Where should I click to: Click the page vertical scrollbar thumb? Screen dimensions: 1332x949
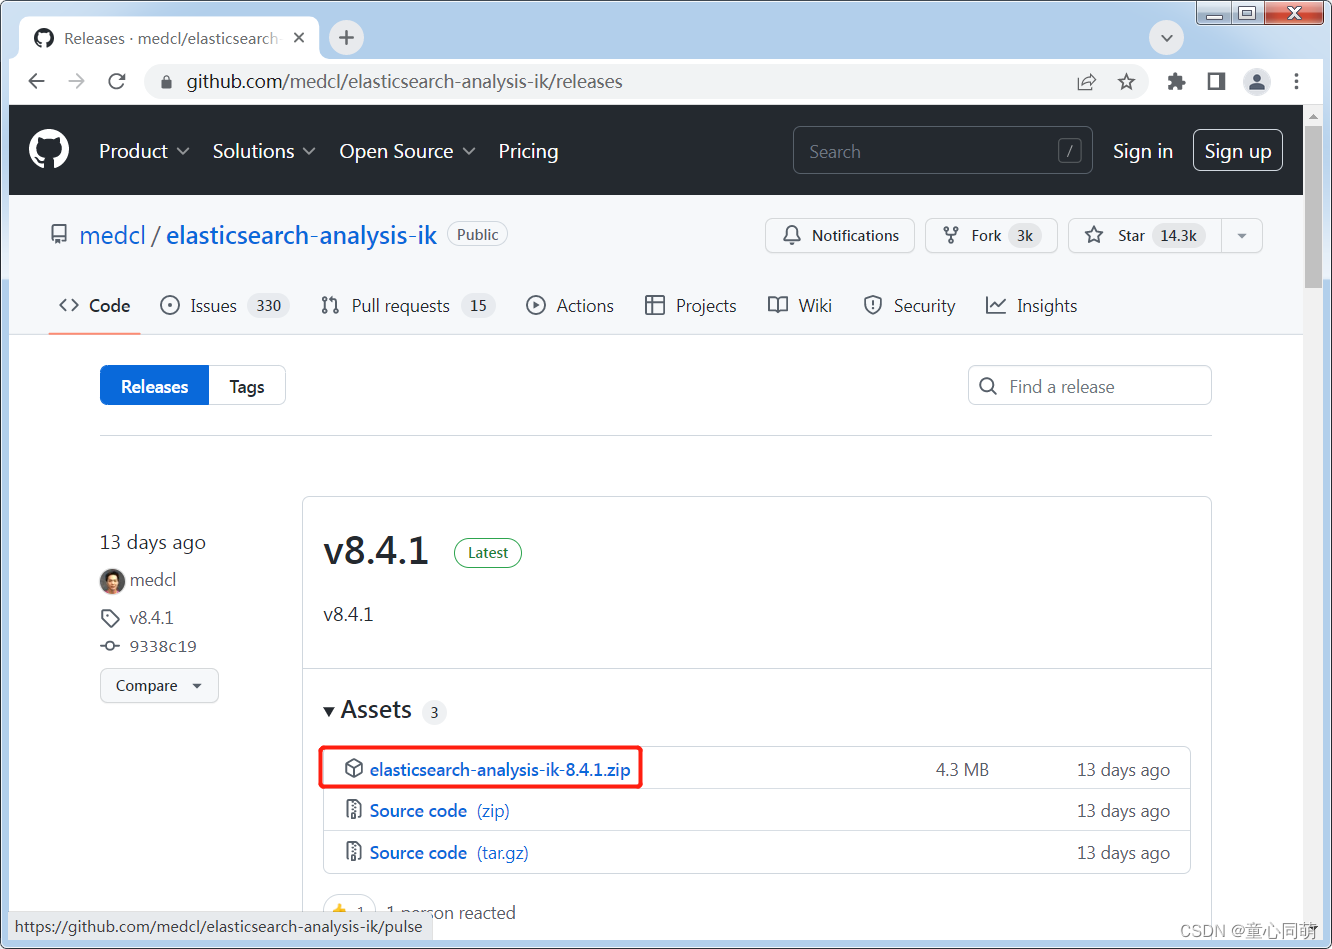point(1313,207)
